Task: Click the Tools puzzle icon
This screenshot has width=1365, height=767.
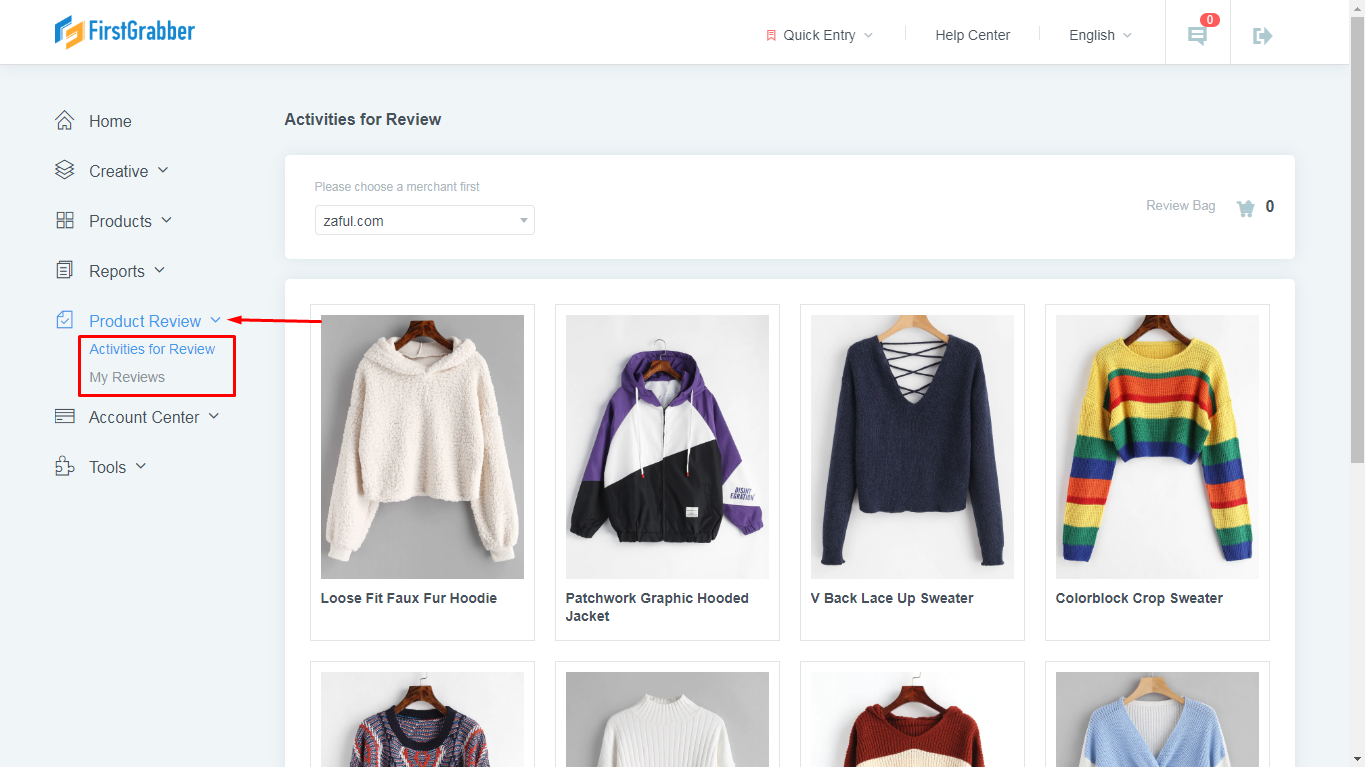Action: [x=65, y=466]
